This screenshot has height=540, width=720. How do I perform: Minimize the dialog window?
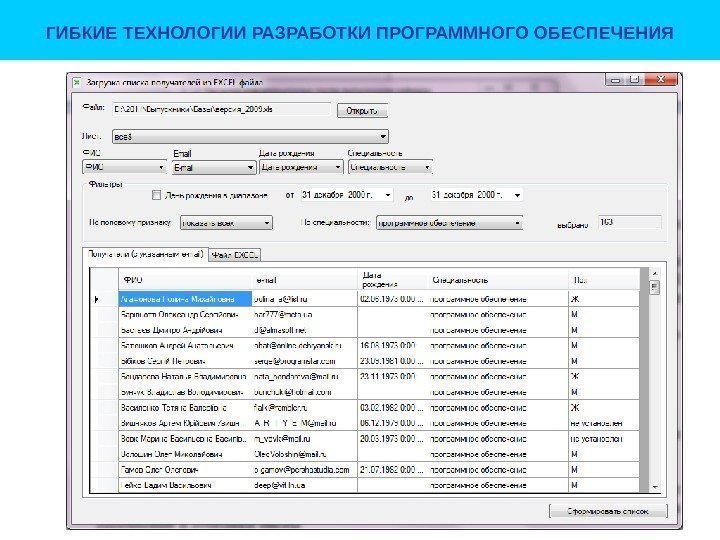(615, 80)
